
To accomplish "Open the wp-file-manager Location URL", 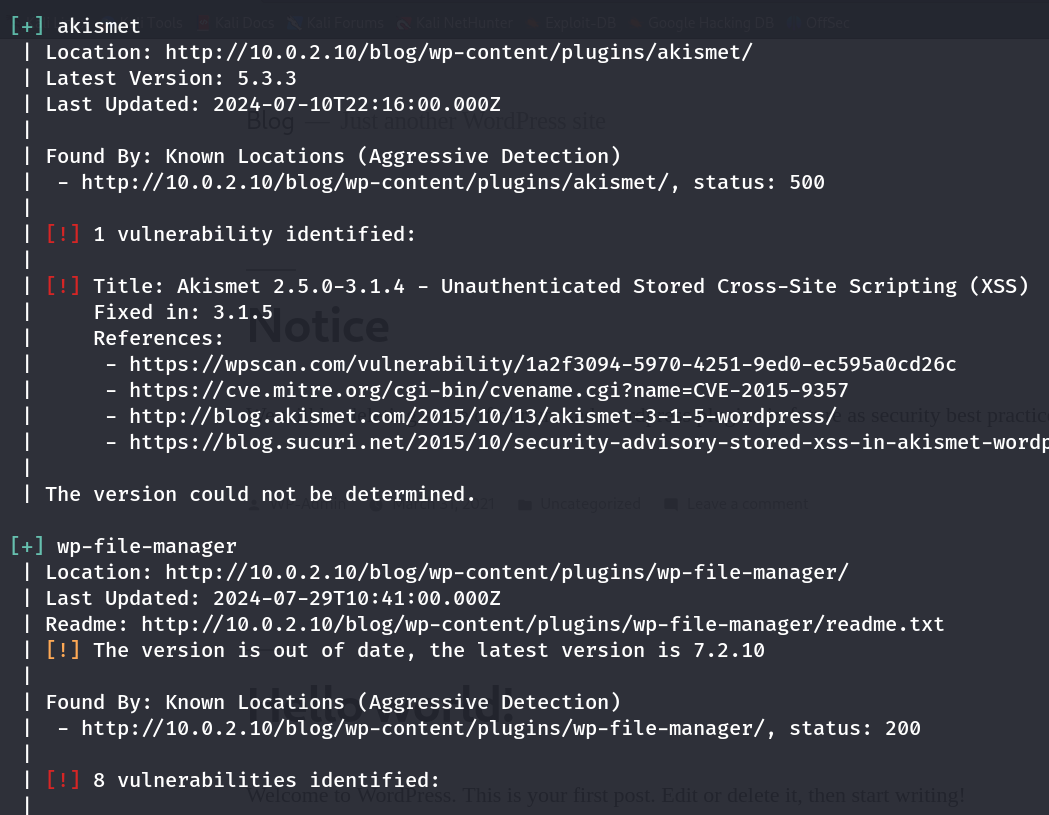I will pyautogui.click(x=506, y=572).
